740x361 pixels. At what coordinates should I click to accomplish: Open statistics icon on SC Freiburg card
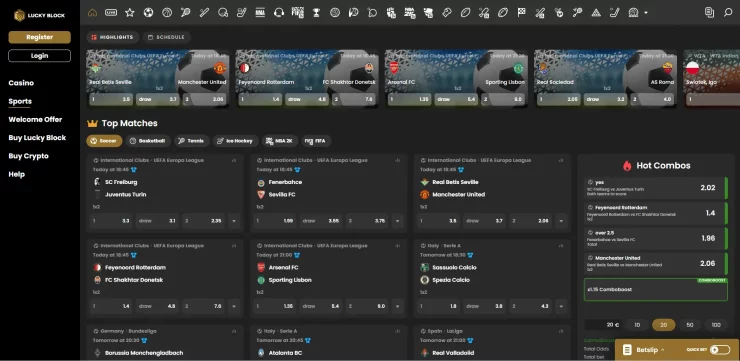(x=234, y=160)
